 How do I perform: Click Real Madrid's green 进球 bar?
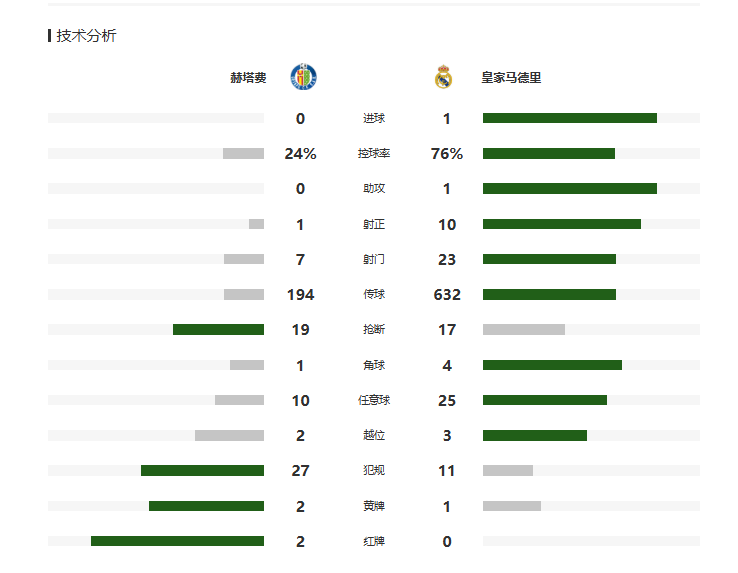[x=569, y=118]
